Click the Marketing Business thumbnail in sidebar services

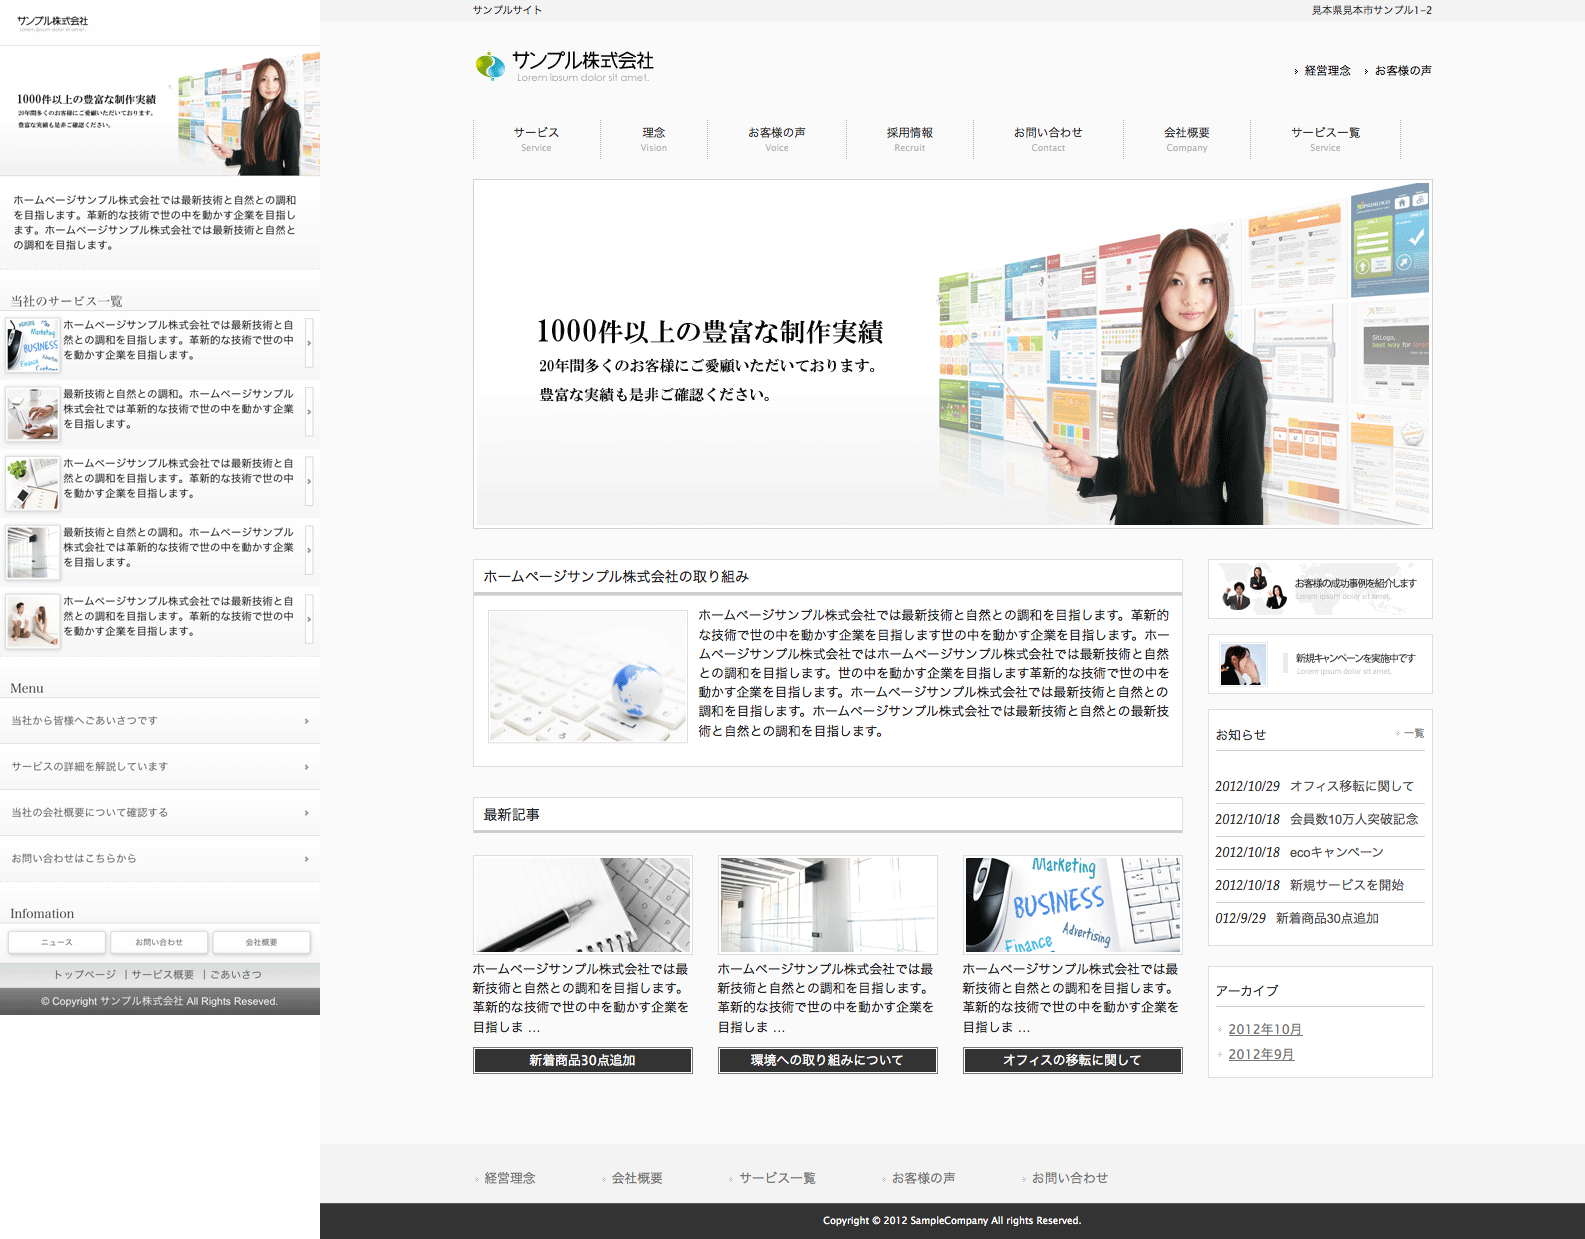[x=33, y=345]
